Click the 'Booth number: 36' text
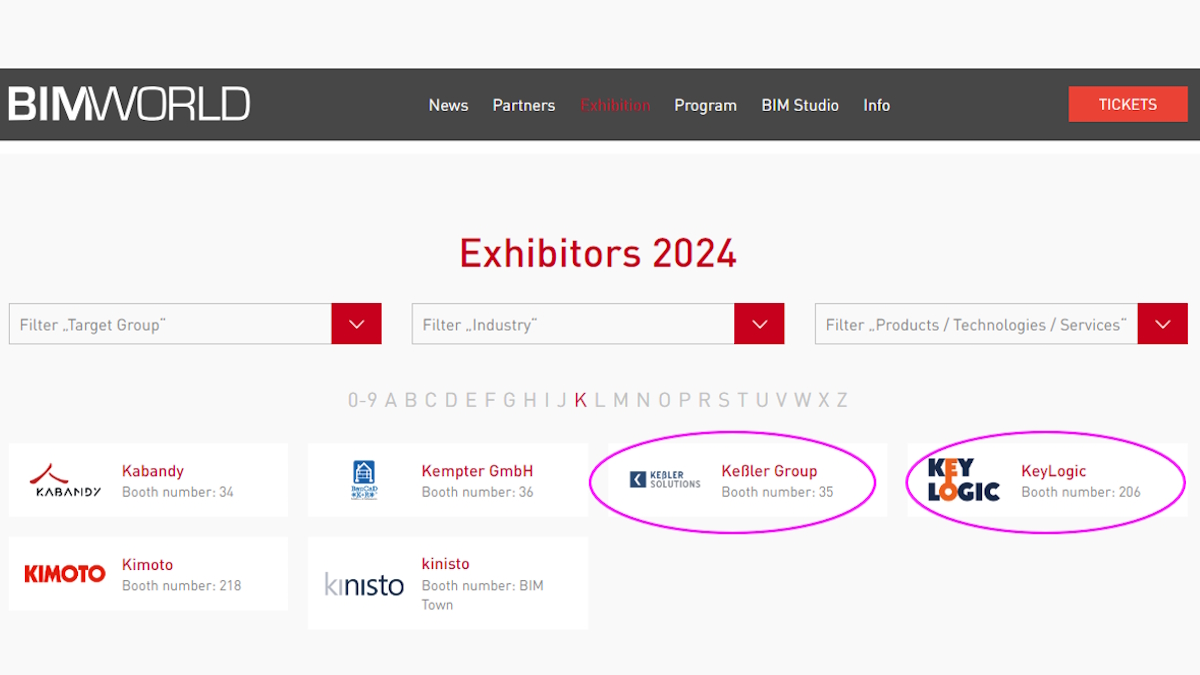The height and width of the screenshot is (675, 1200). click(x=478, y=492)
